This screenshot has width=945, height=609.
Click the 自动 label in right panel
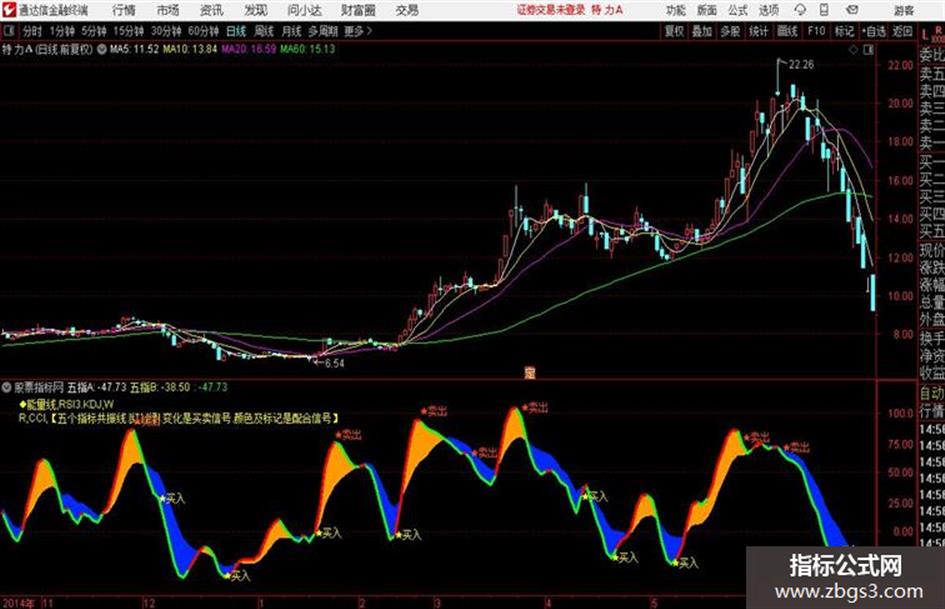[932, 393]
